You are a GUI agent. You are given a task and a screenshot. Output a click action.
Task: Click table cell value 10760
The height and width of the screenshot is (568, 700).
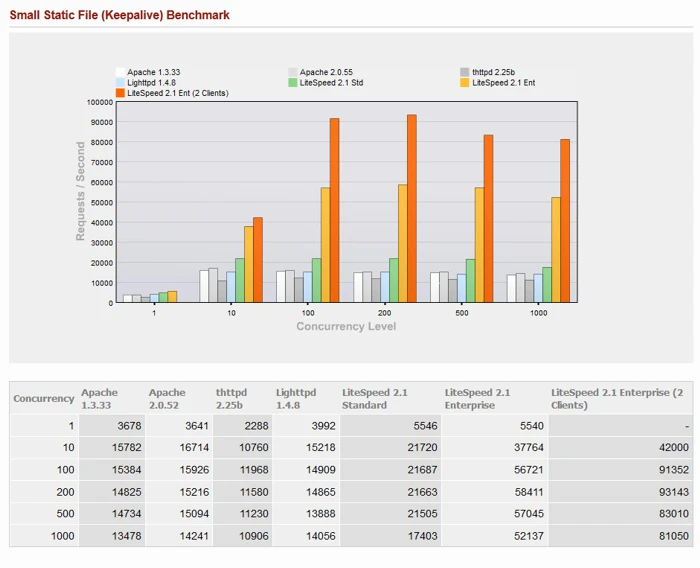[254, 447]
